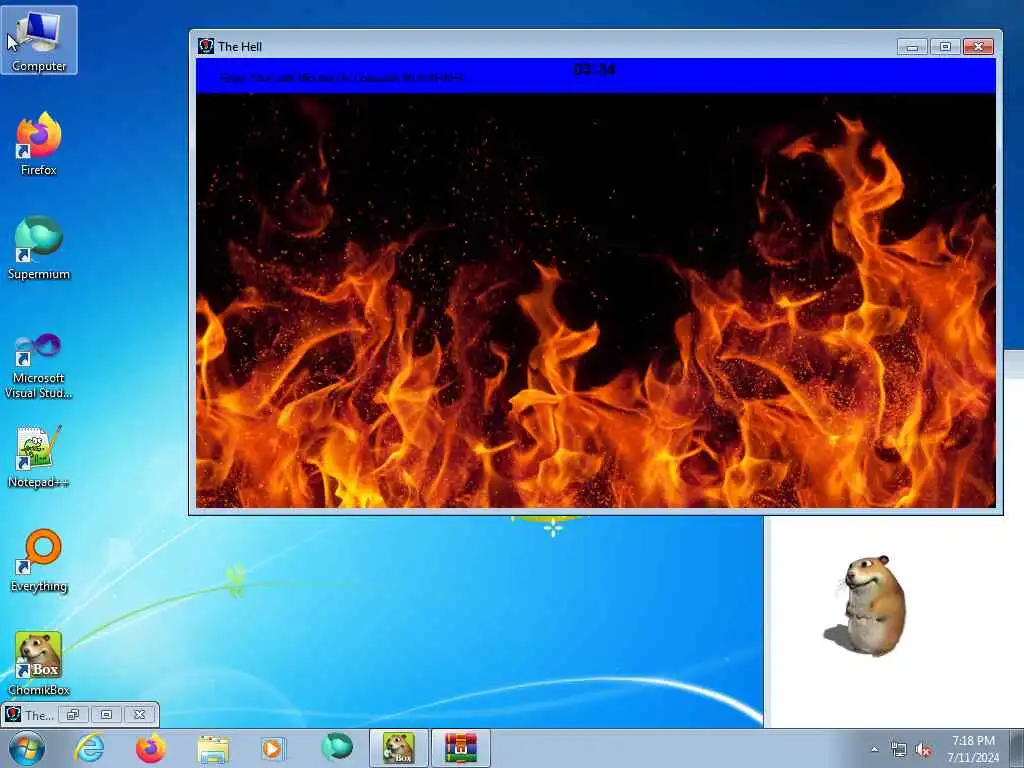Minimize The Hell window

coord(912,46)
